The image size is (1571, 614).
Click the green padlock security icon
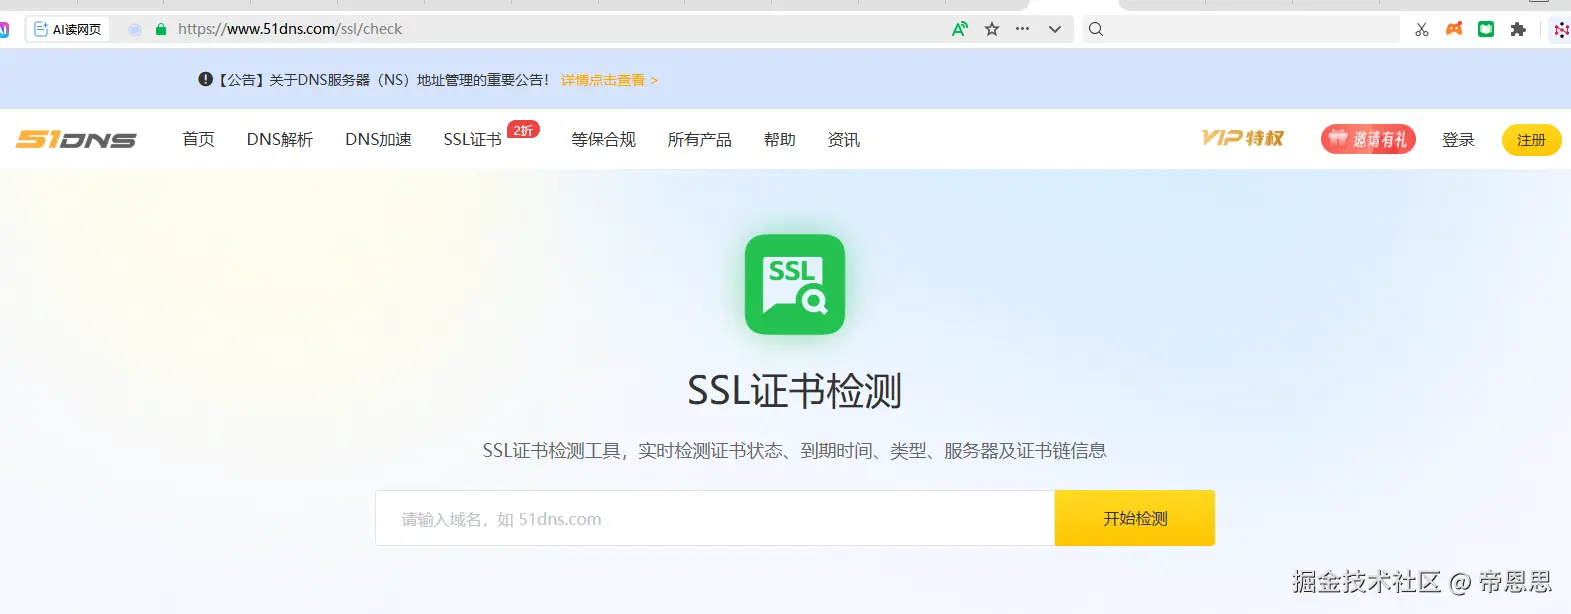(161, 29)
